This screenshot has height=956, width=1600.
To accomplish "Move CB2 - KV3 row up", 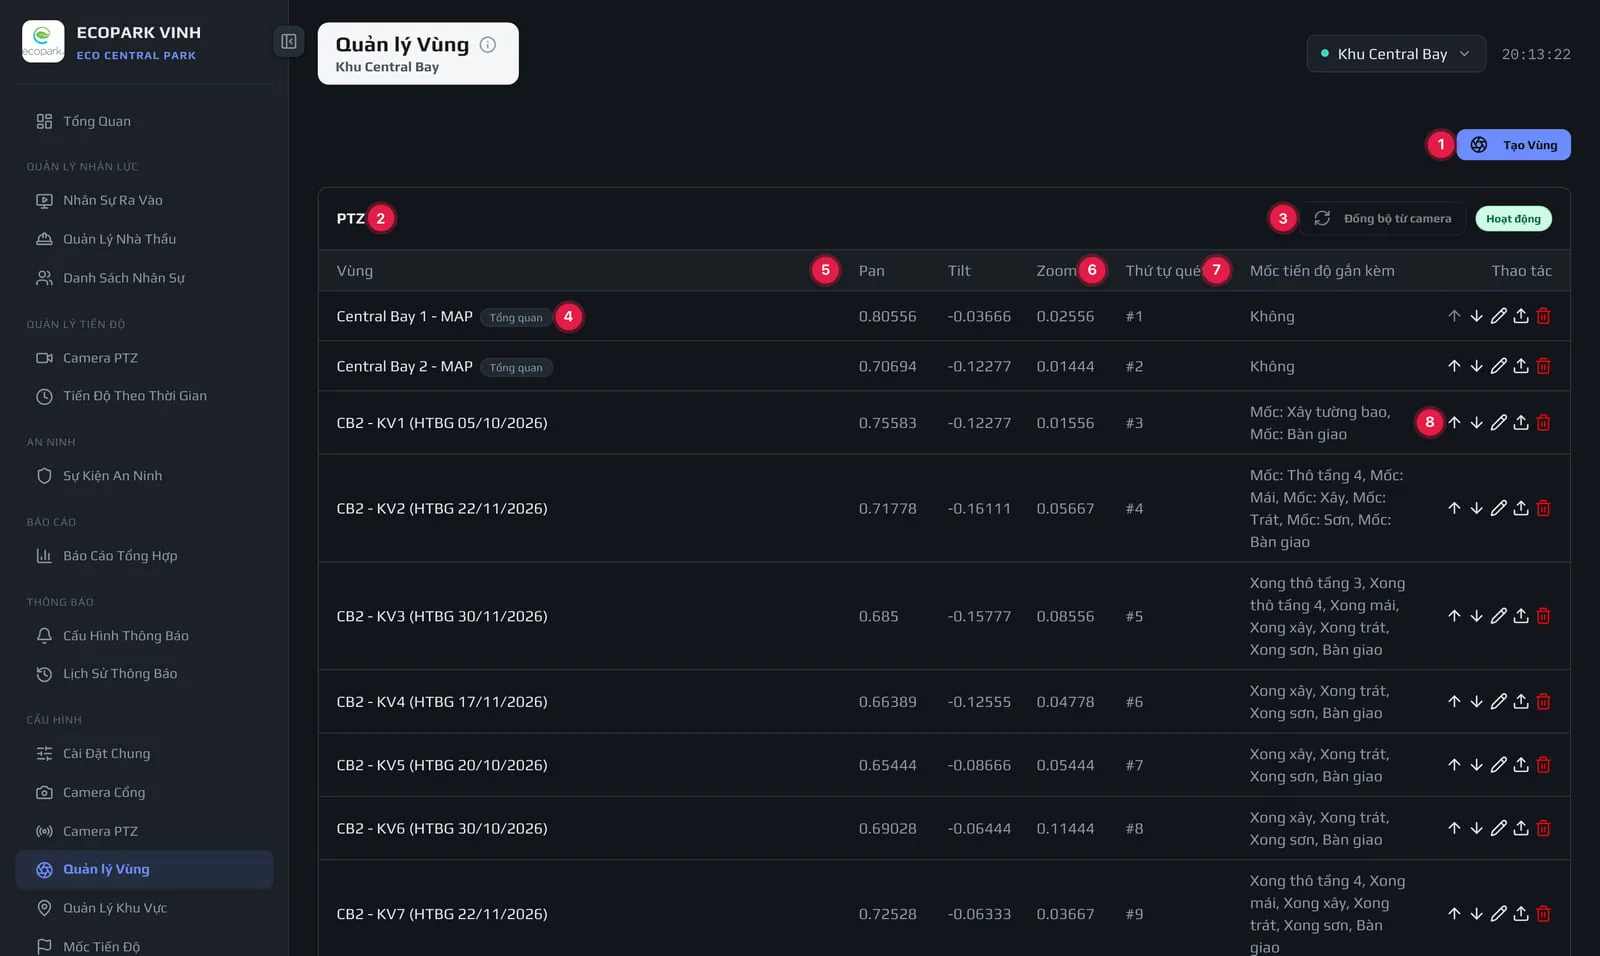I will coord(1454,616).
